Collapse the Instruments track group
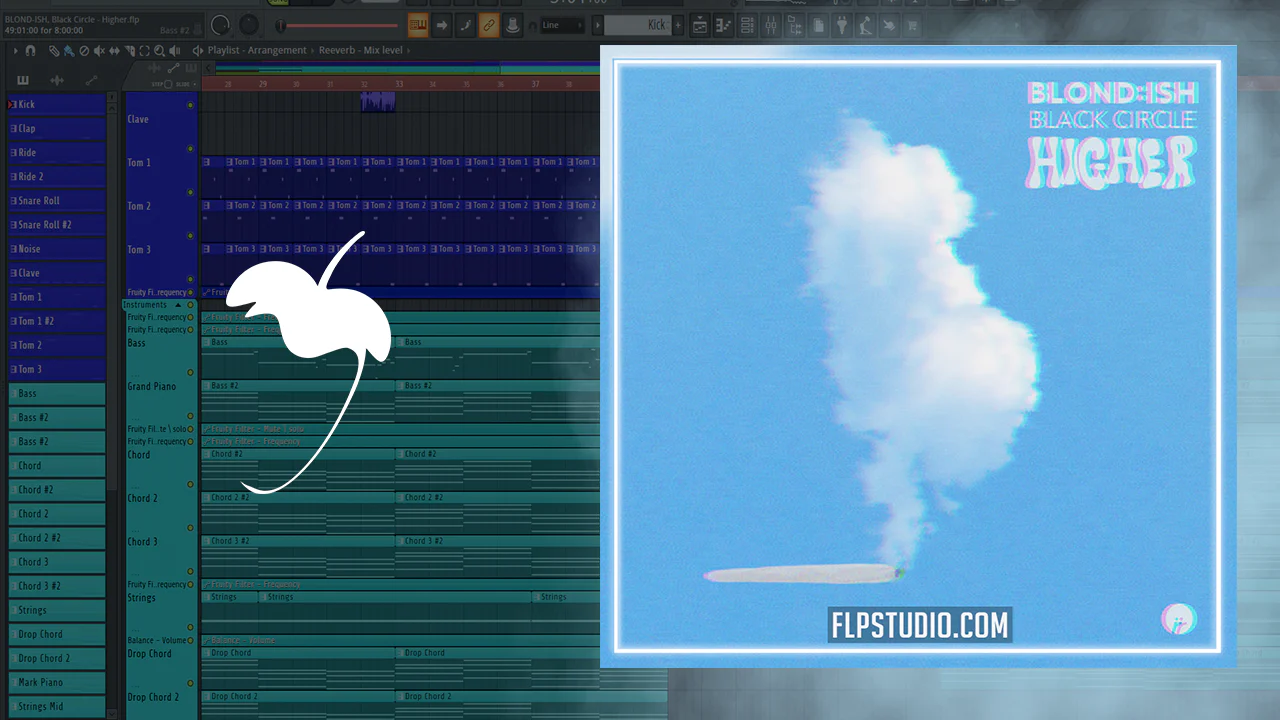1280x720 pixels. [x=178, y=304]
